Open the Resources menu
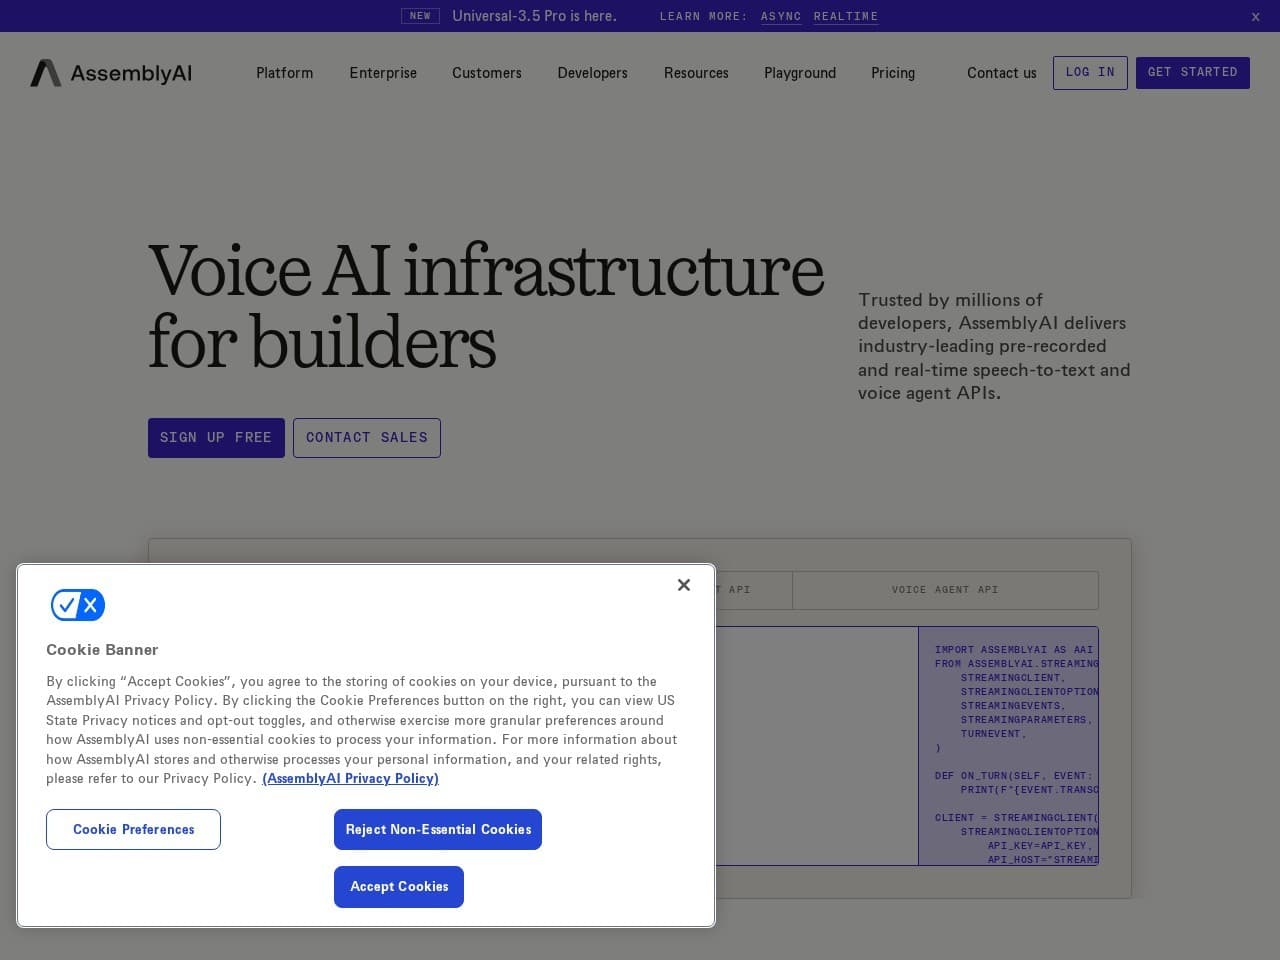 (x=696, y=73)
